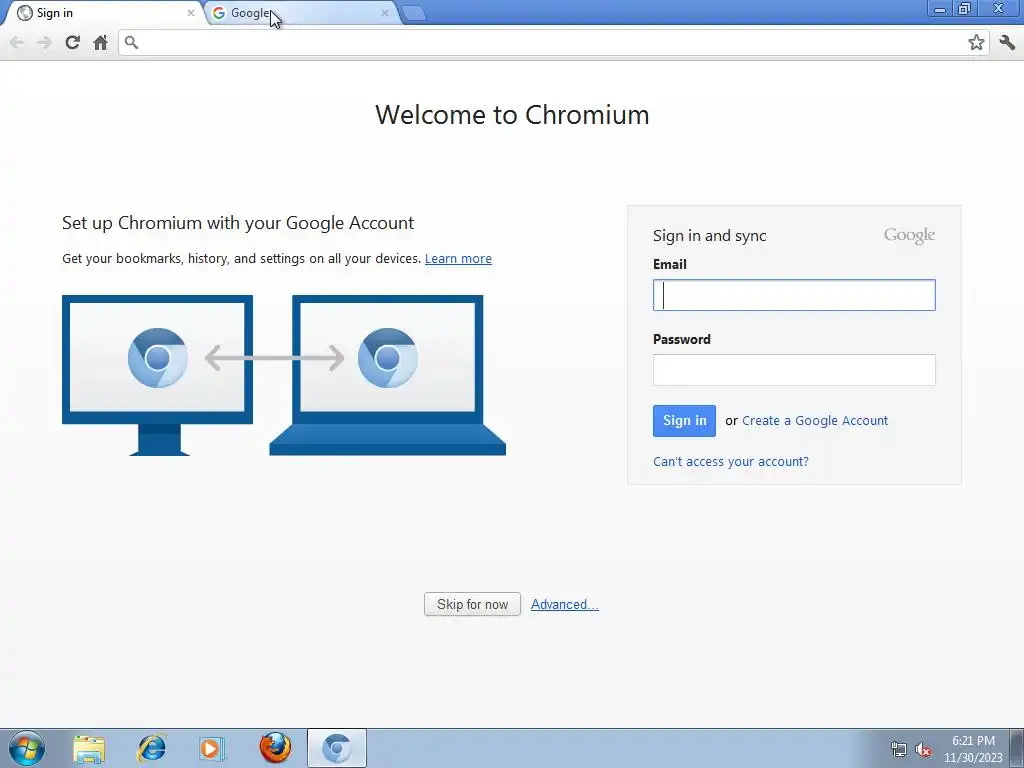Reload the page with the refresh icon

coord(72,42)
